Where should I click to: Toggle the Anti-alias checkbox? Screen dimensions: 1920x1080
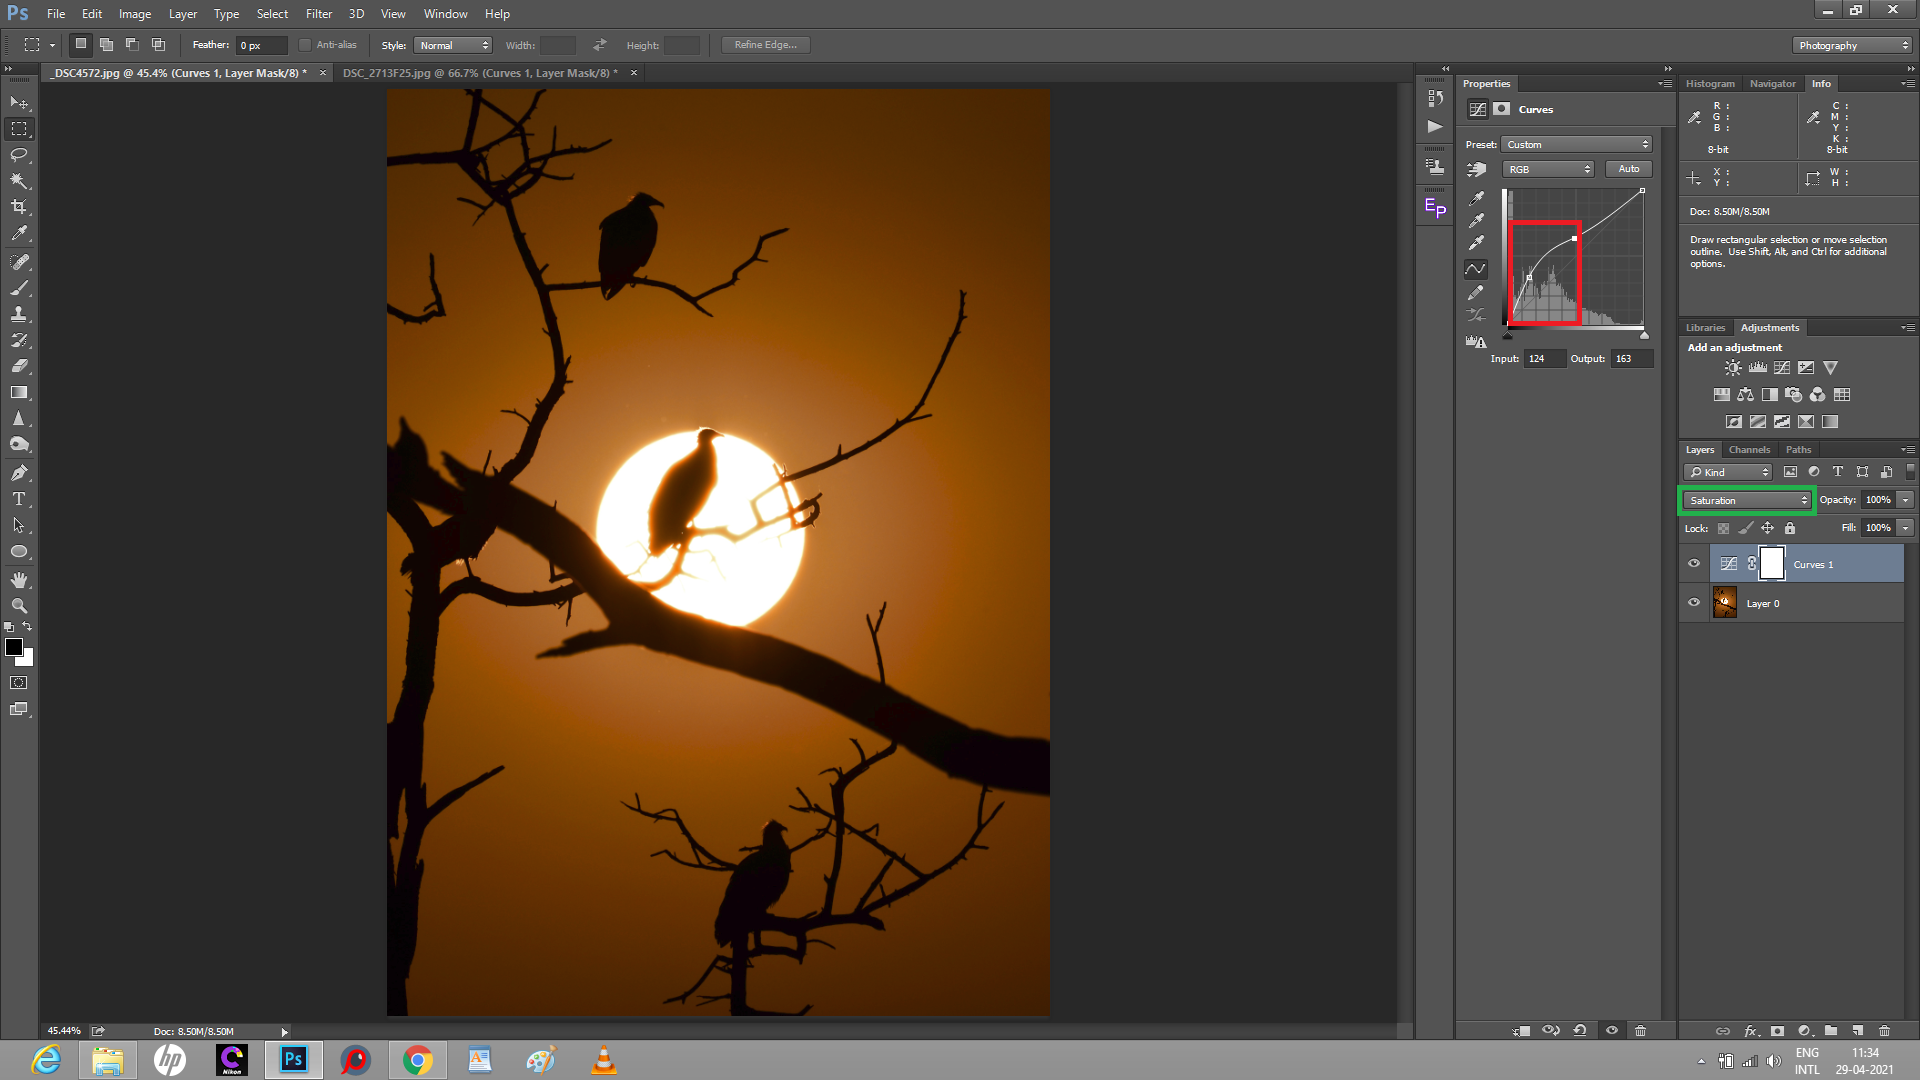tap(305, 45)
